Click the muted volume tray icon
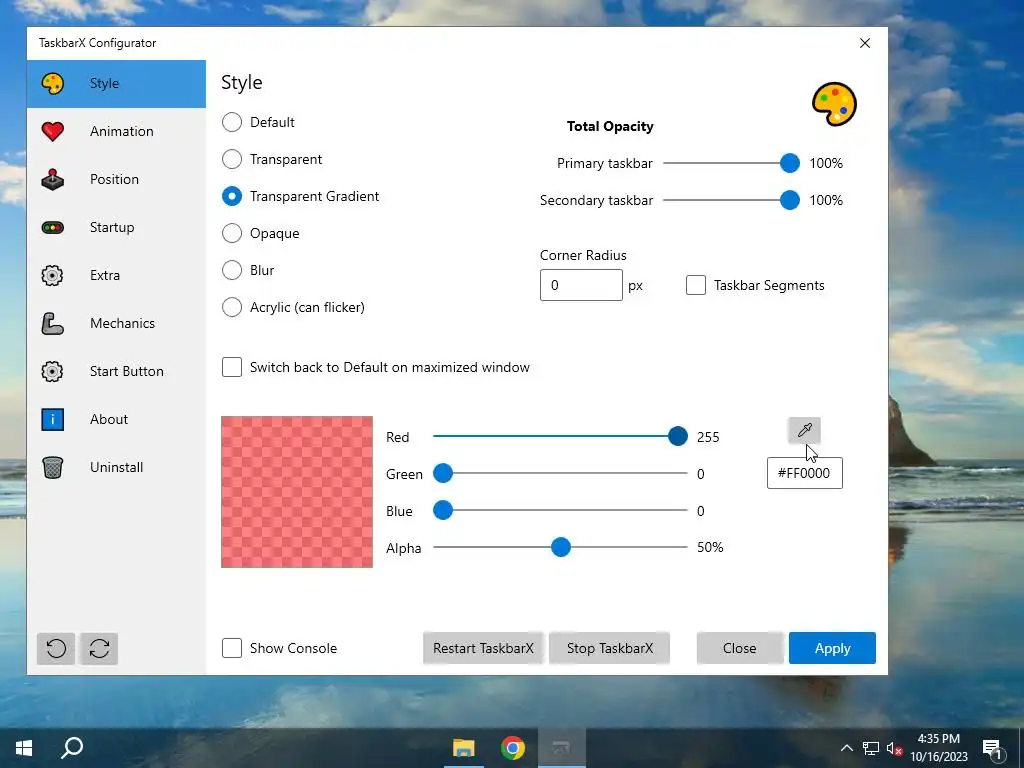 click(x=894, y=748)
